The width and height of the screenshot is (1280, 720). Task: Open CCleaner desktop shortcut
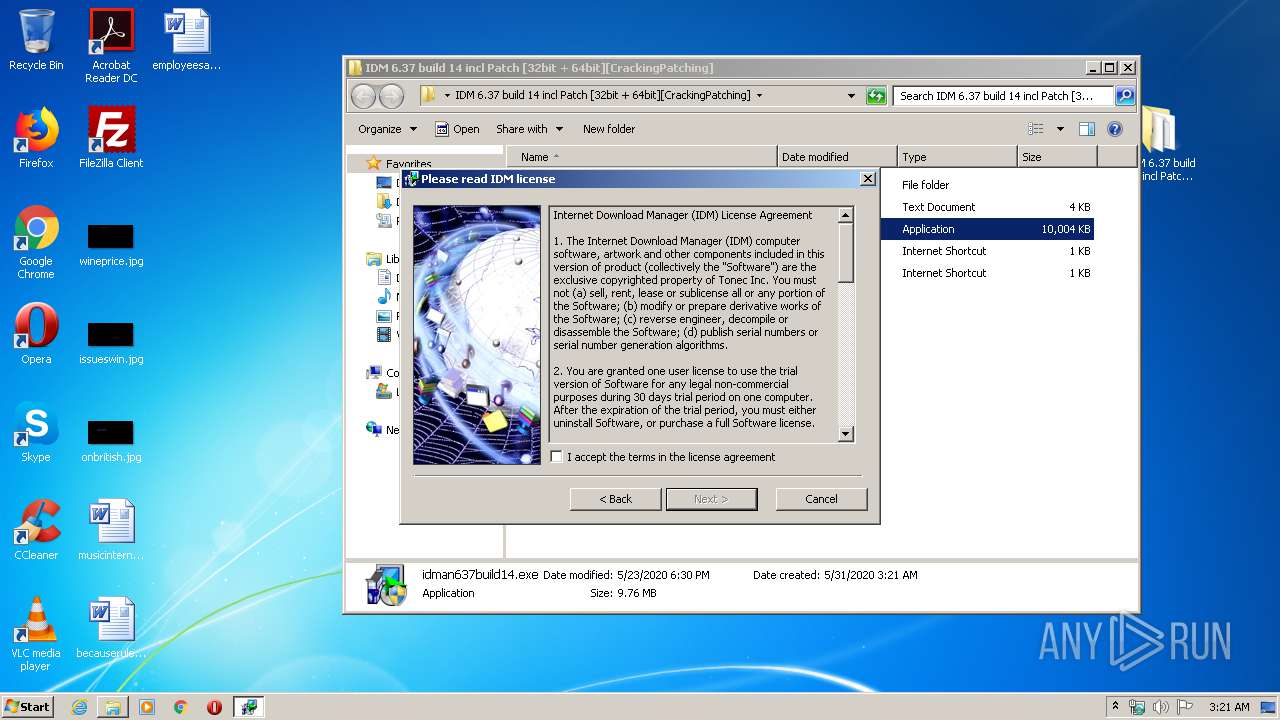(x=36, y=530)
